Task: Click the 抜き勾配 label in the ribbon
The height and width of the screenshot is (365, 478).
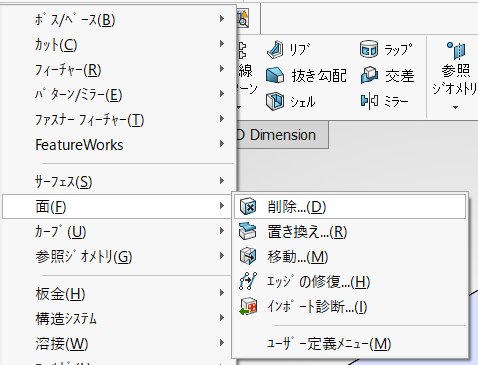Action: point(319,76)
